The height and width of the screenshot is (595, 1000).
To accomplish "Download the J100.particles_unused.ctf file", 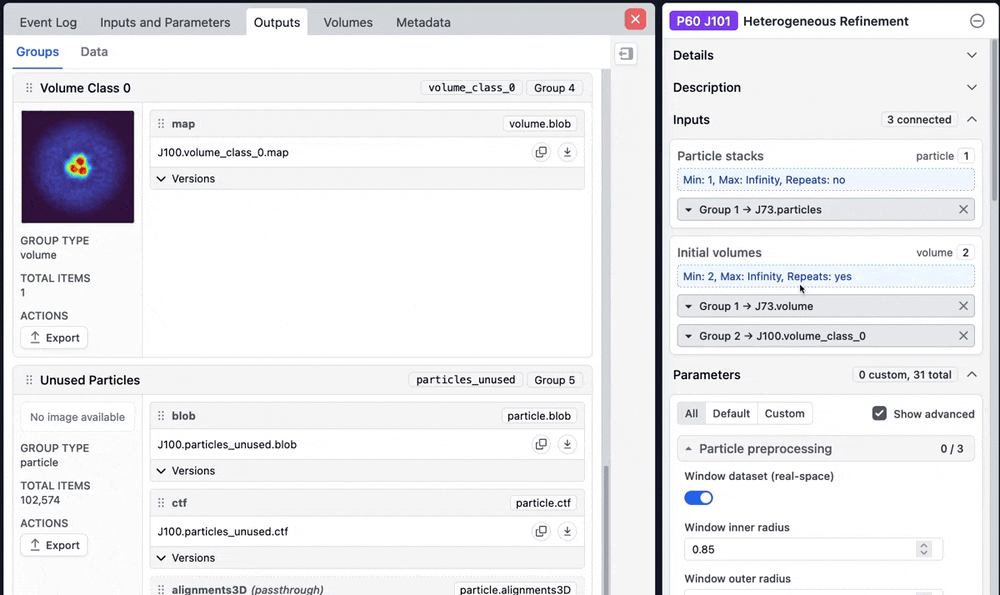I will coord(567,532).
